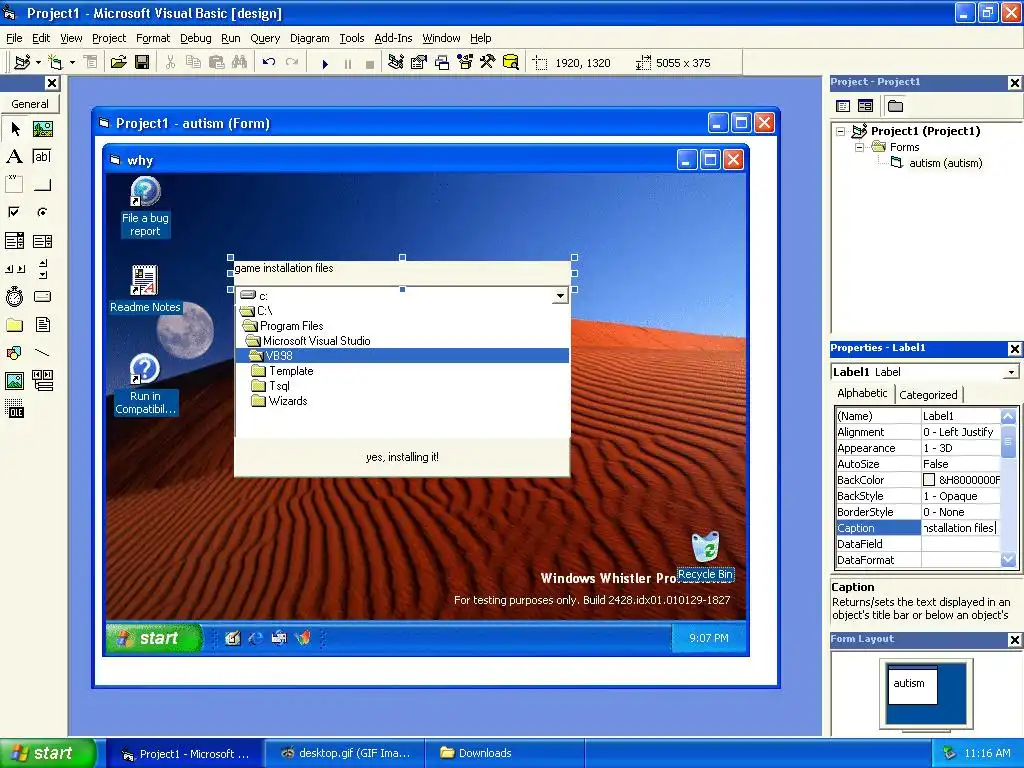Select the Label control tool

(14, 157)
